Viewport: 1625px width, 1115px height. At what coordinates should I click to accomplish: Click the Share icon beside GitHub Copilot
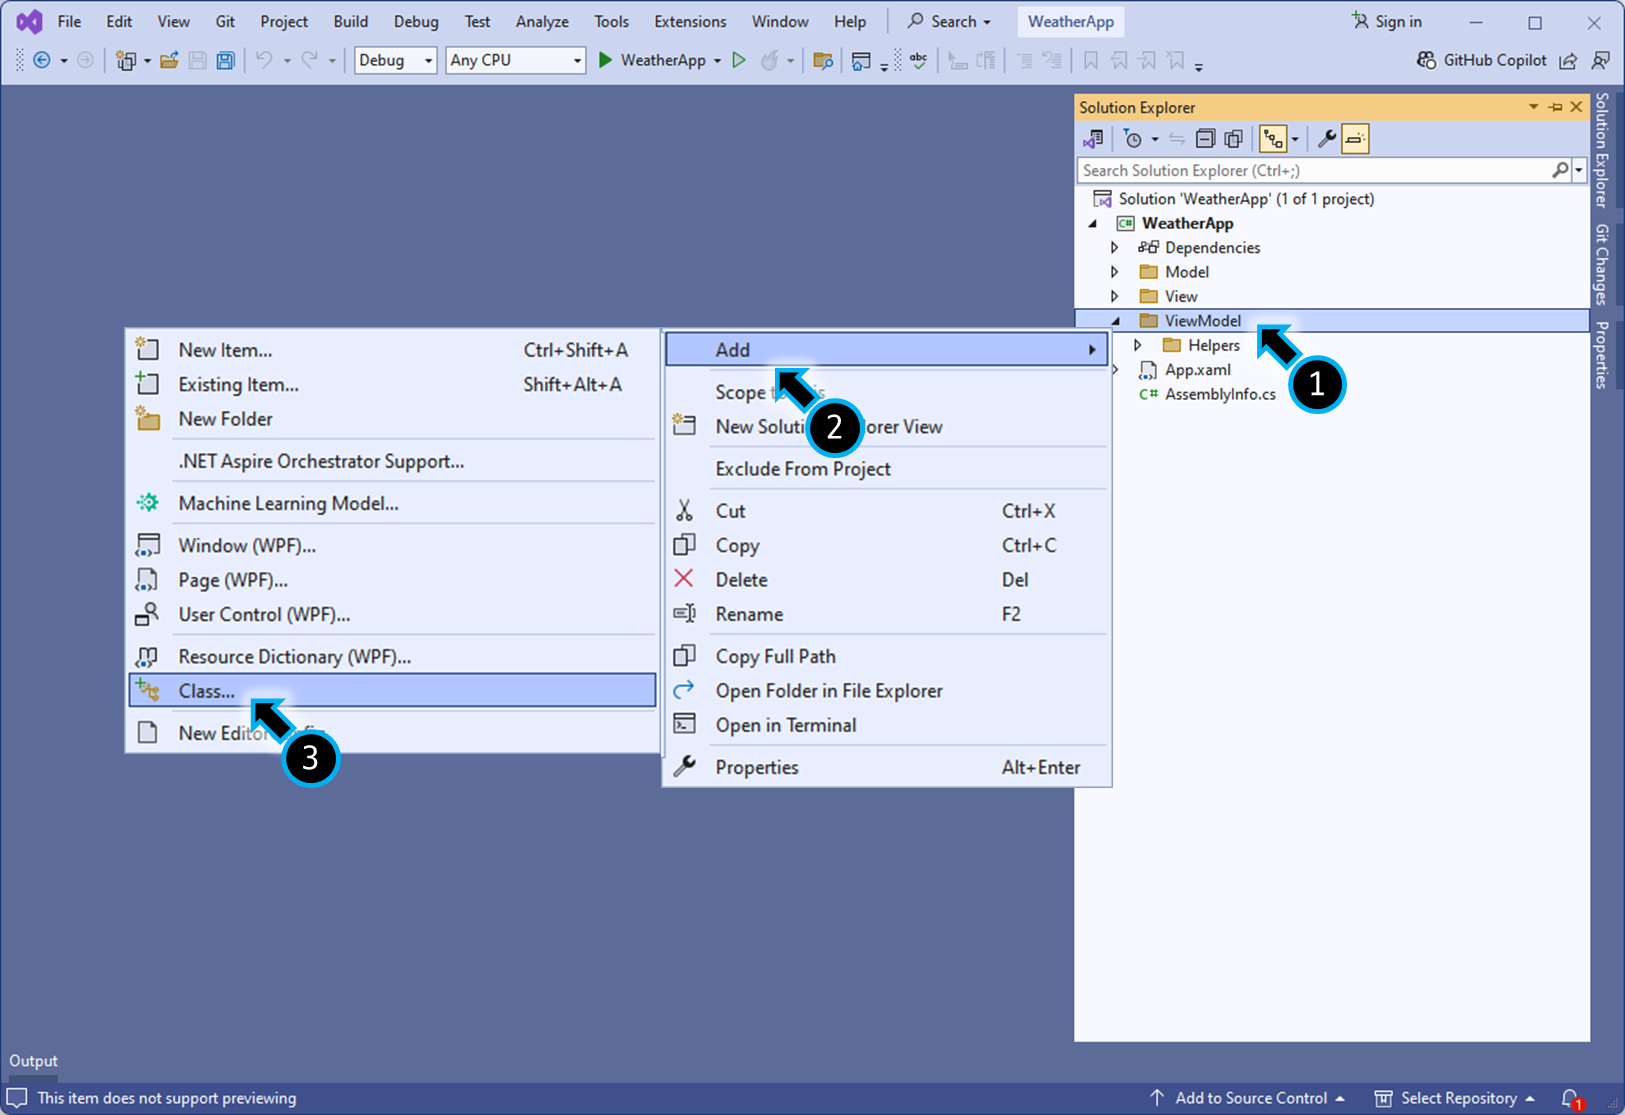1568,61
